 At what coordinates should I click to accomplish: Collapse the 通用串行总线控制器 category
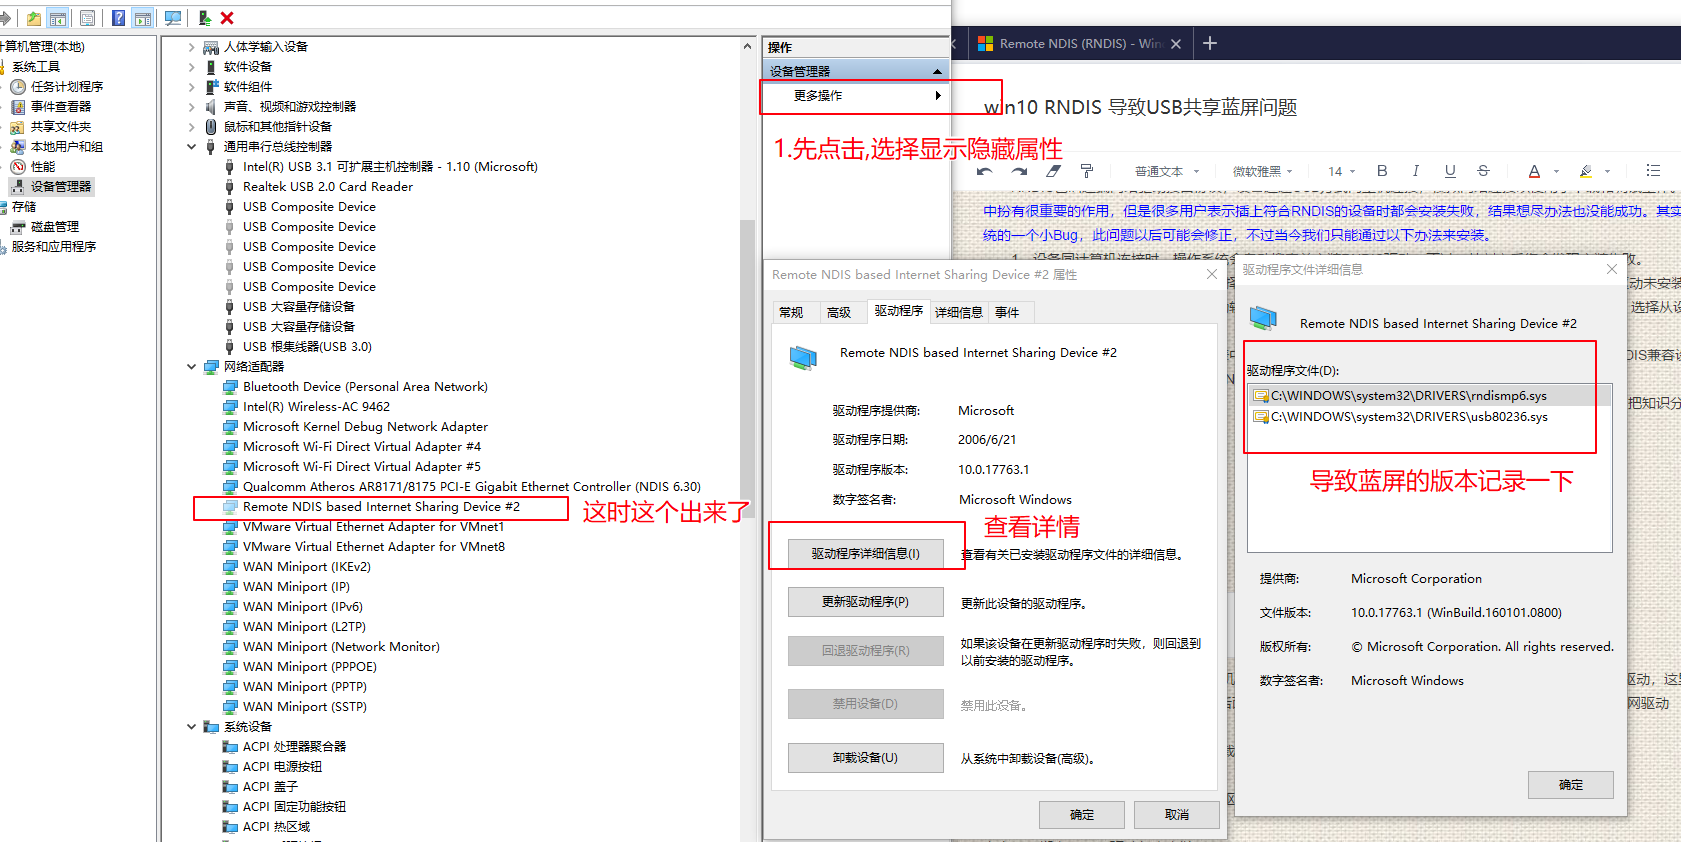191,147
